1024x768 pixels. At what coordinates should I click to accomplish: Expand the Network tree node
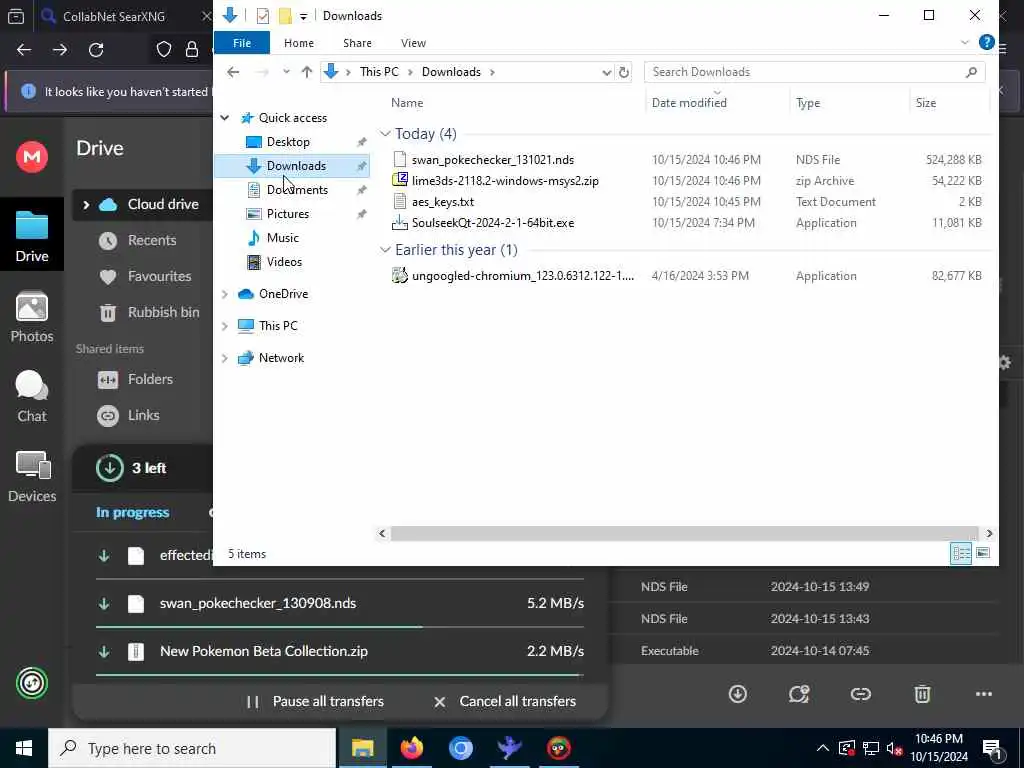point(225,358)
